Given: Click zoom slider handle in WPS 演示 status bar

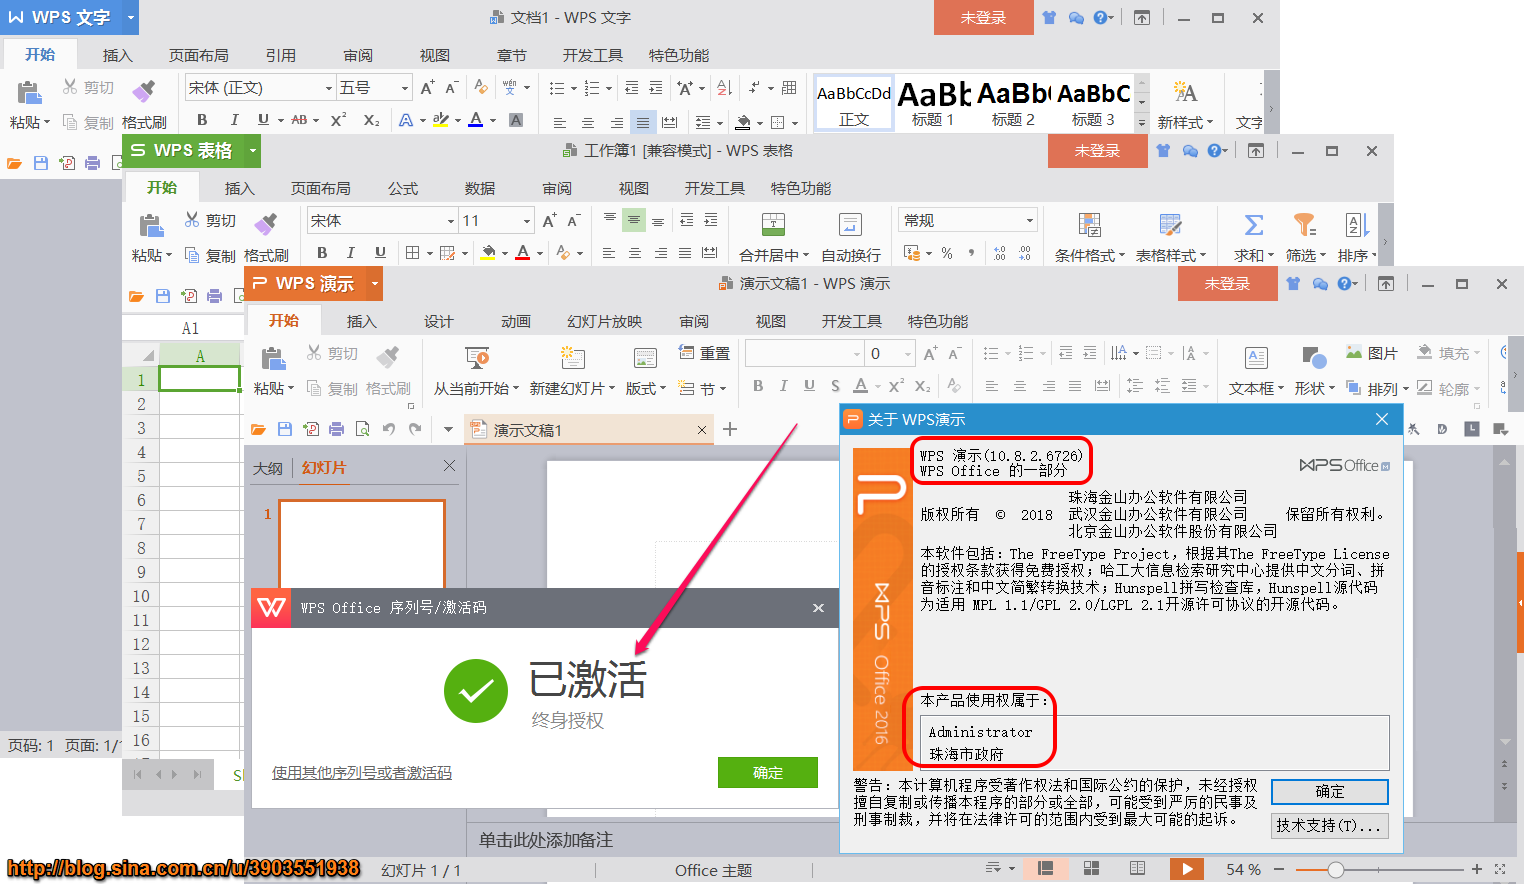Looking at the screenshot, I should click(1335, 869).
